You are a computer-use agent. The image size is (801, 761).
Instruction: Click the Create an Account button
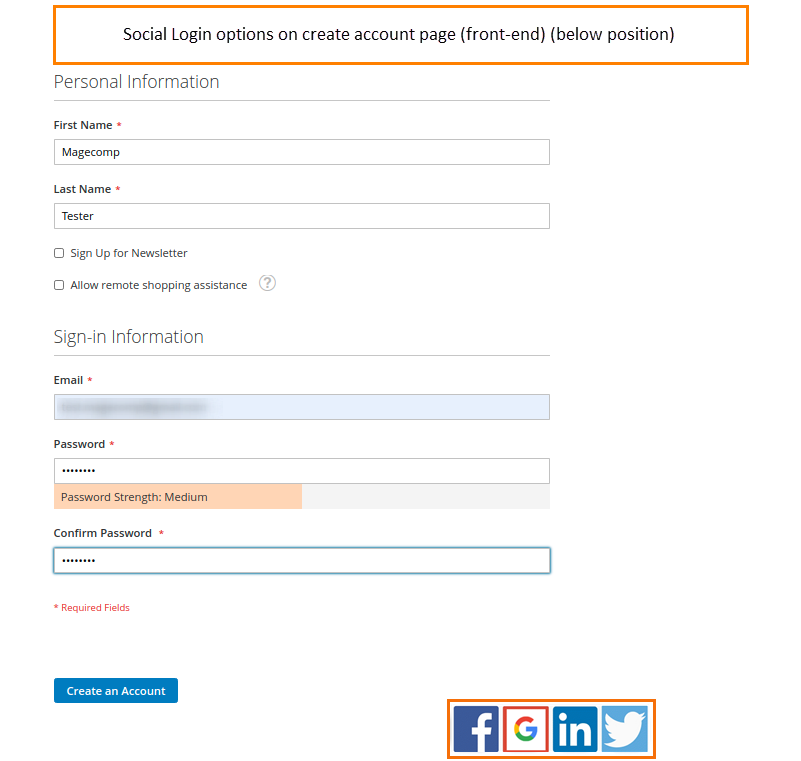[115, 690]
